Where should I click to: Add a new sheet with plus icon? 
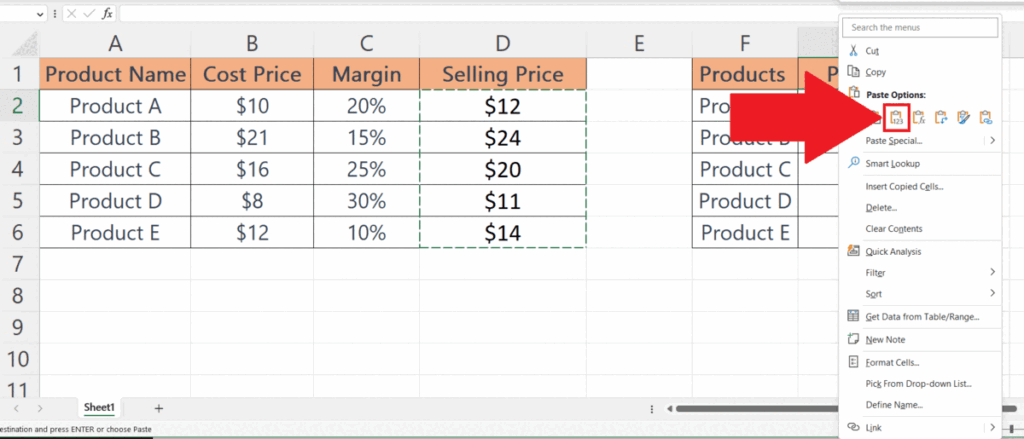tap(158, 408)
